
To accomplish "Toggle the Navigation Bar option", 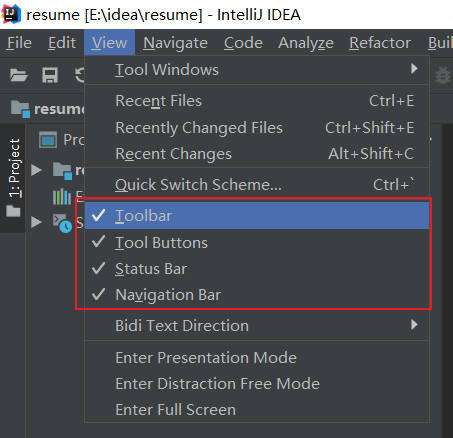I will point(257,295).
